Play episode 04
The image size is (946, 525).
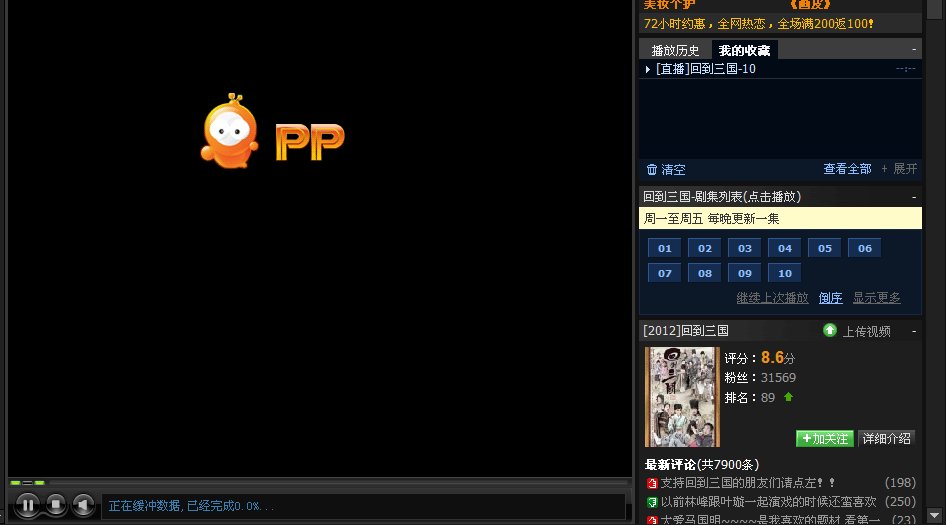pyautogui.click(x=784, y=248)
